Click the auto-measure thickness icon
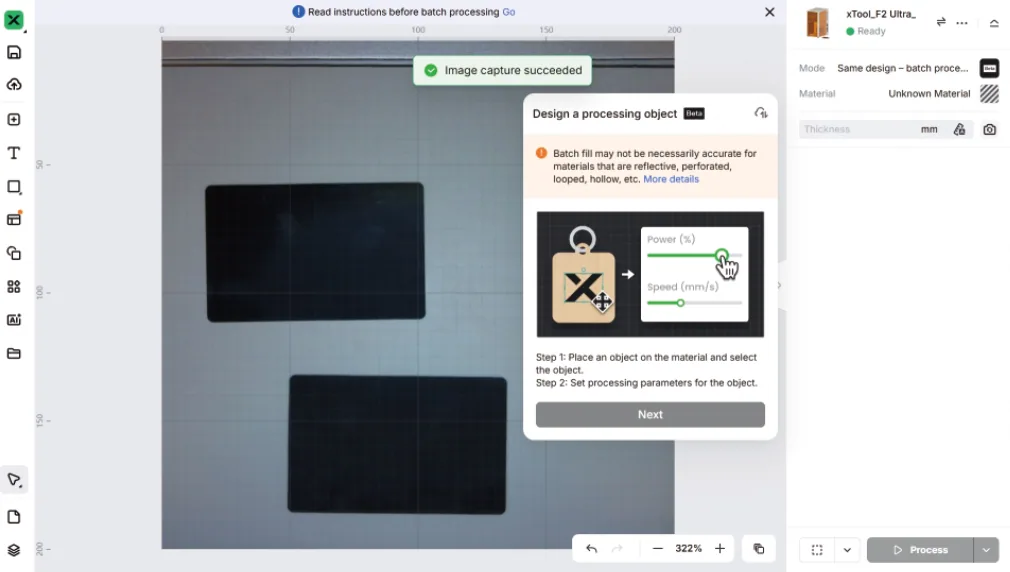Image resolution: width=1010 pixels, height=572 pixels. (960, 129)
